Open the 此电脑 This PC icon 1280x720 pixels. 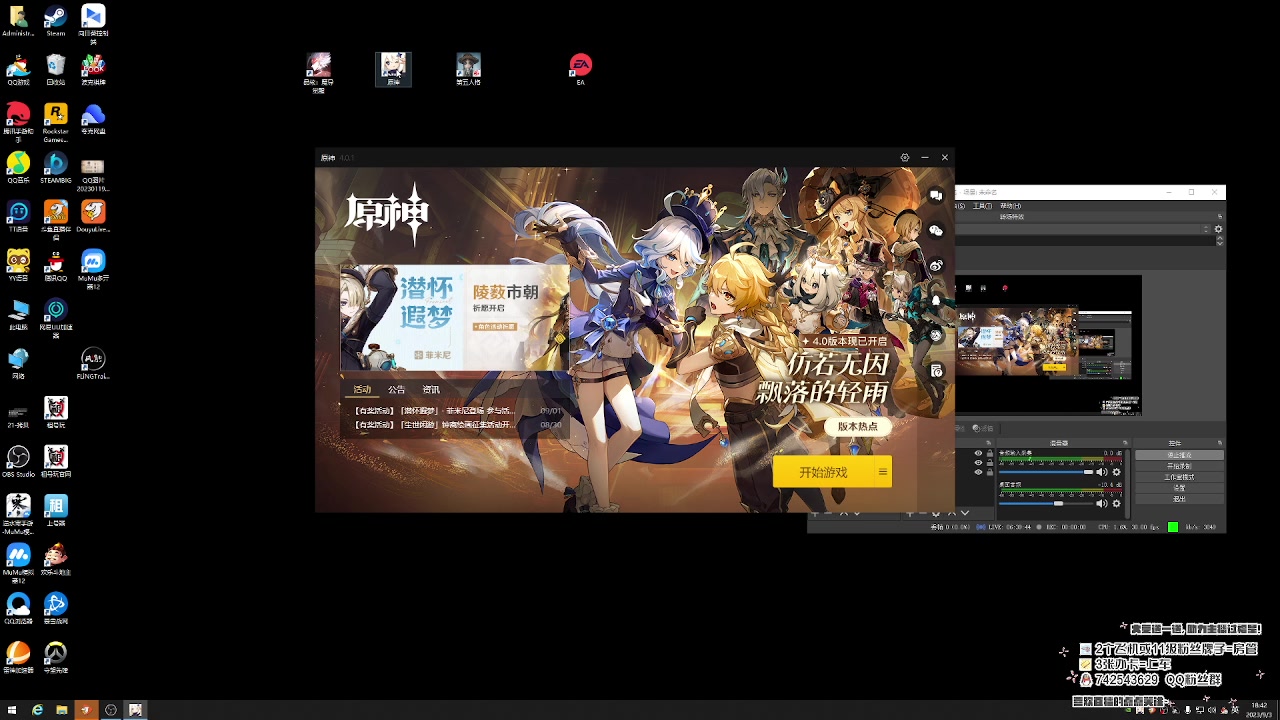click(18, 314)
